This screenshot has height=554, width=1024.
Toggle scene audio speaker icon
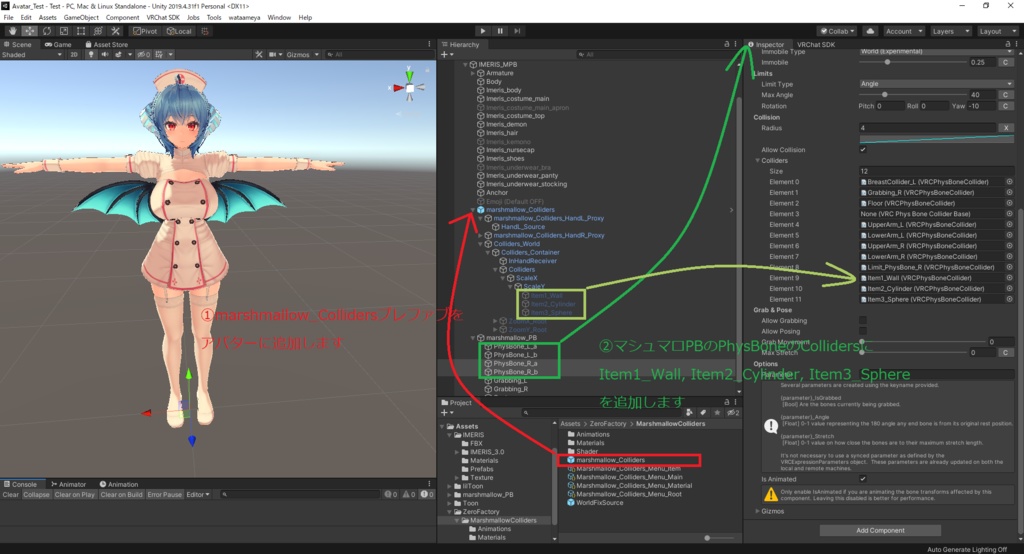click(104, 55)
